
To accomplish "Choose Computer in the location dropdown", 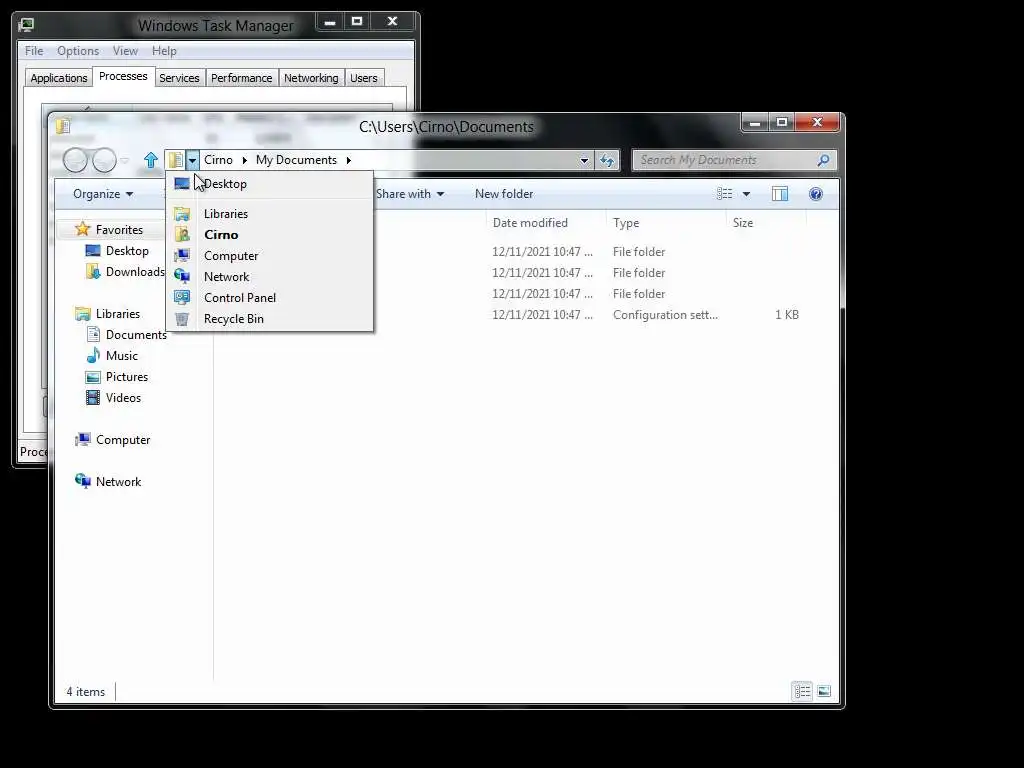I will [x=231, y=256].
